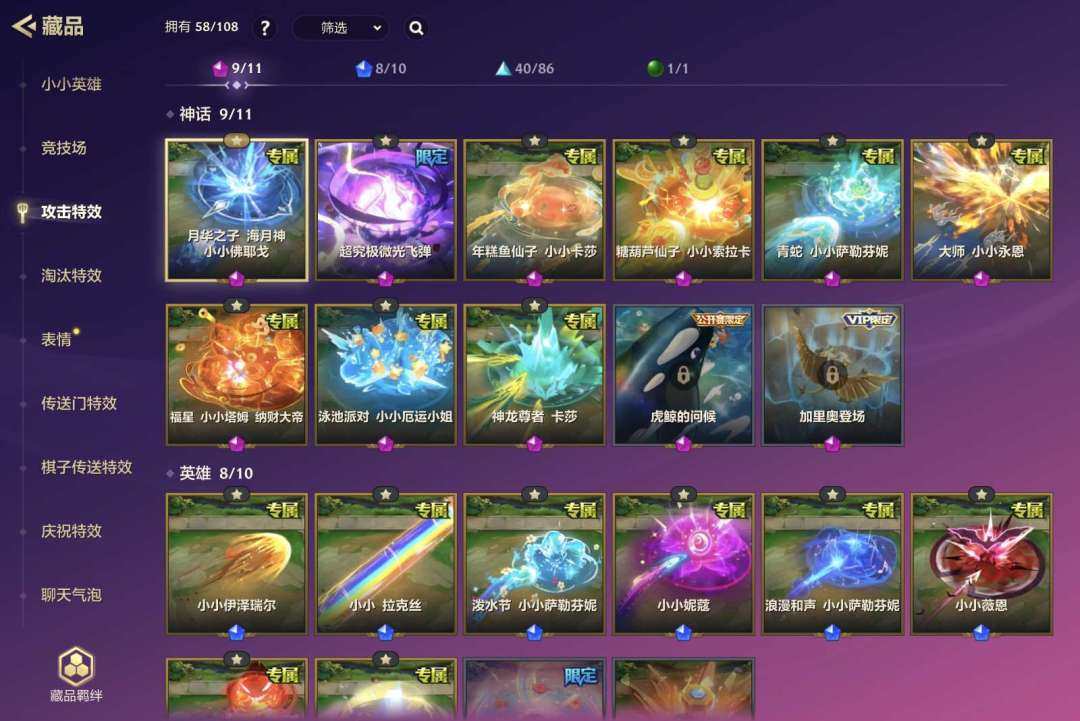Viewport: 1080px width, 721px height.
Task: Open the 筛选 filter dropdown
Action: [341, 28]
